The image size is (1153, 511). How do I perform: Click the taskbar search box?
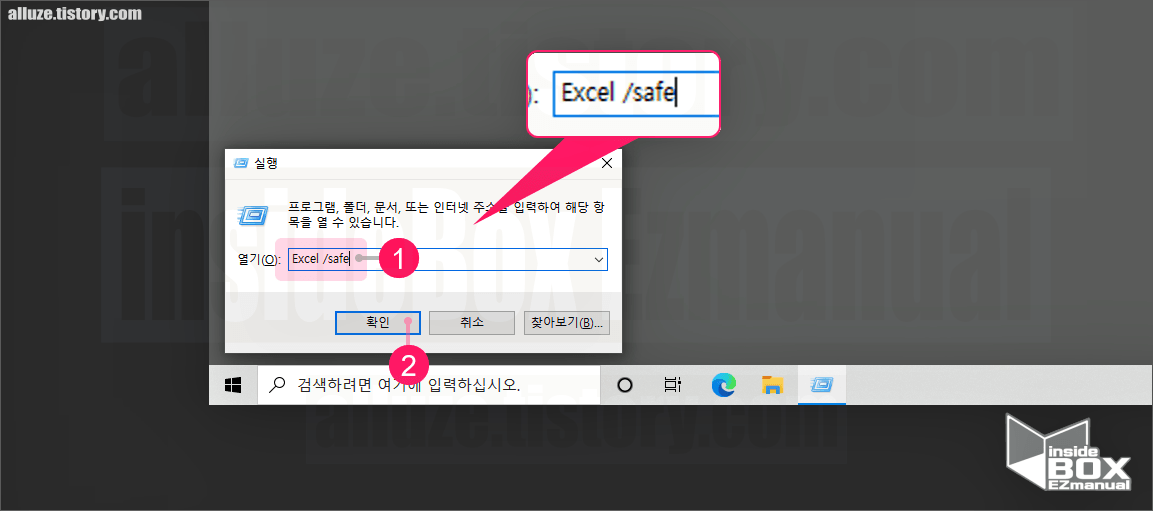pyautogui.click(x=429, y=385)
